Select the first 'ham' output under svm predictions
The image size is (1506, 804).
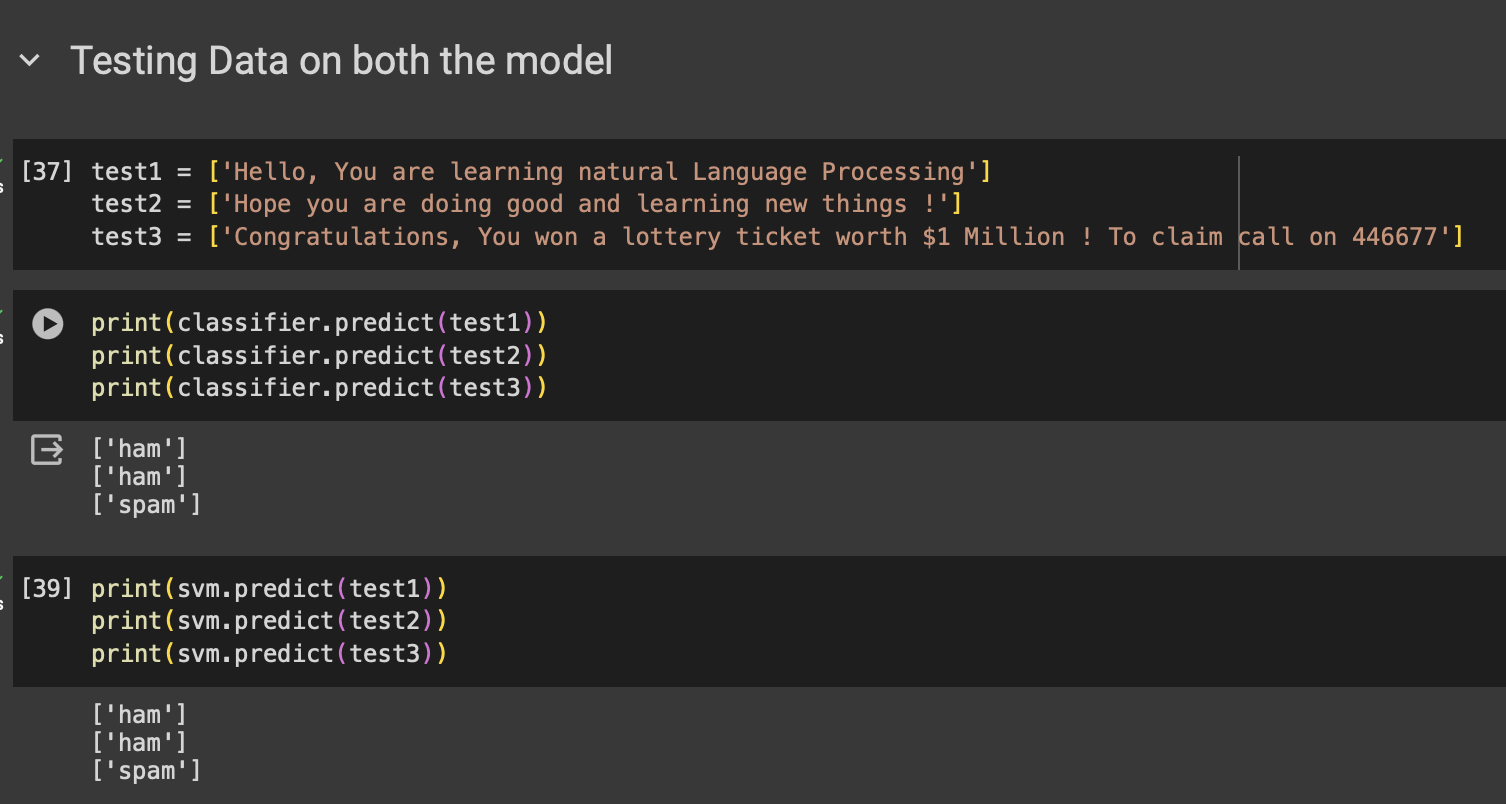141,714
